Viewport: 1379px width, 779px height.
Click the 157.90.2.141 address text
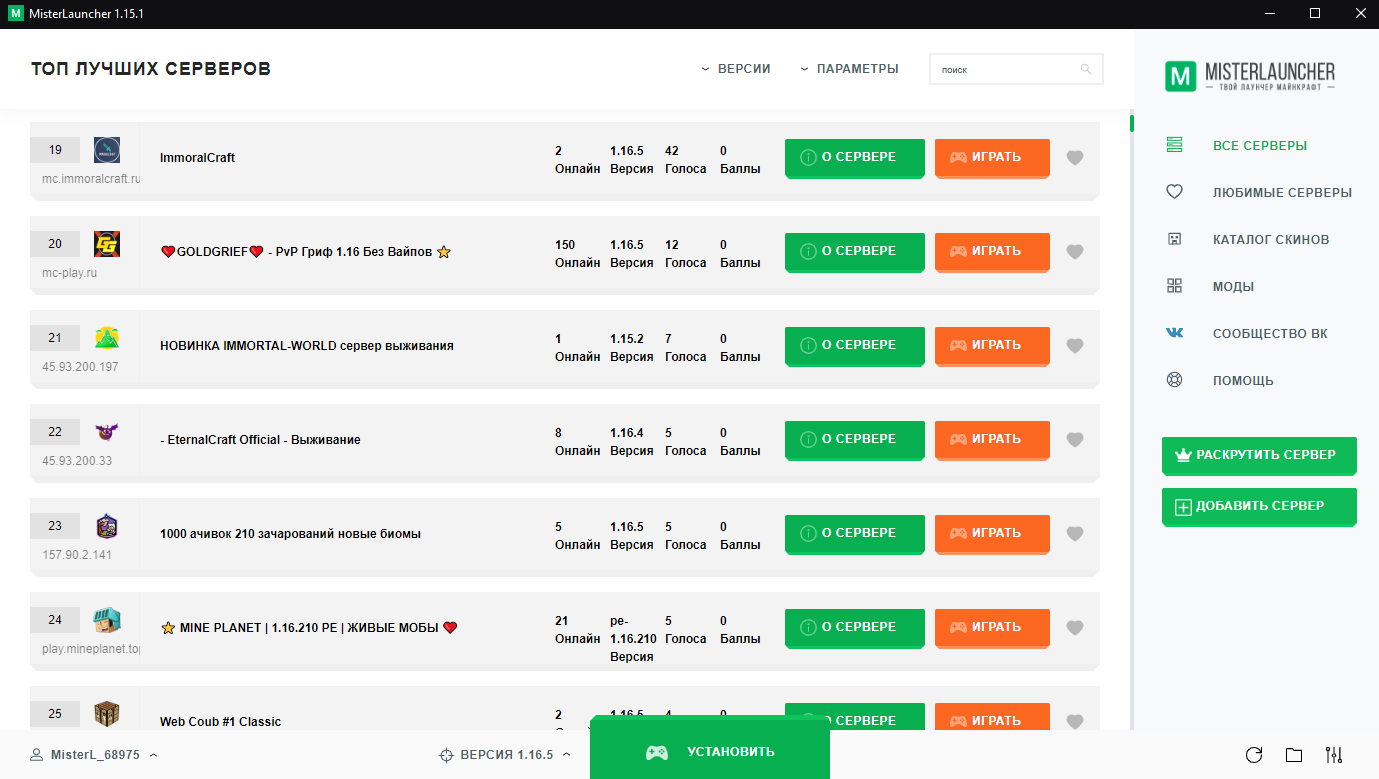(x=77, y=555)
